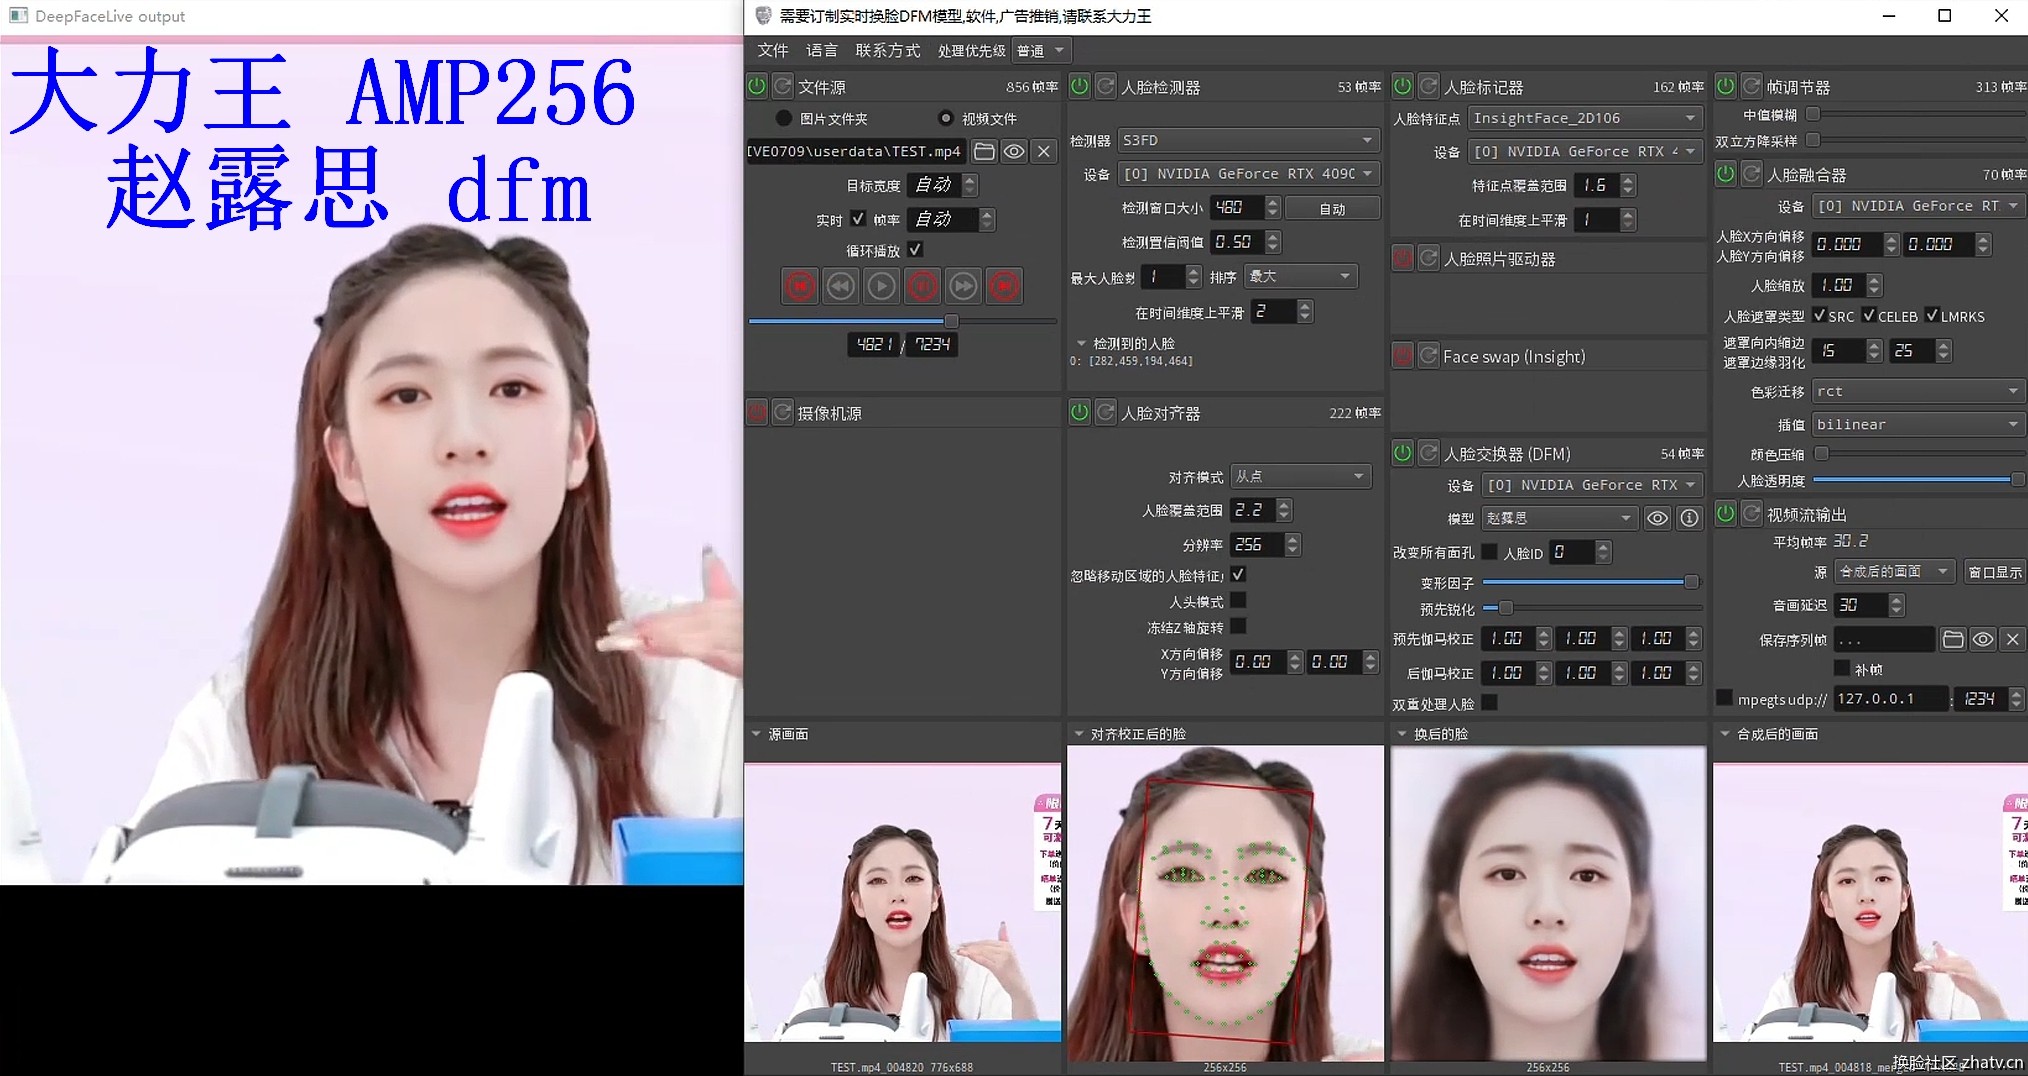Open 联系方式 menu
The height and width of the screenshot is (1076, 2028).
pos(887,50)
